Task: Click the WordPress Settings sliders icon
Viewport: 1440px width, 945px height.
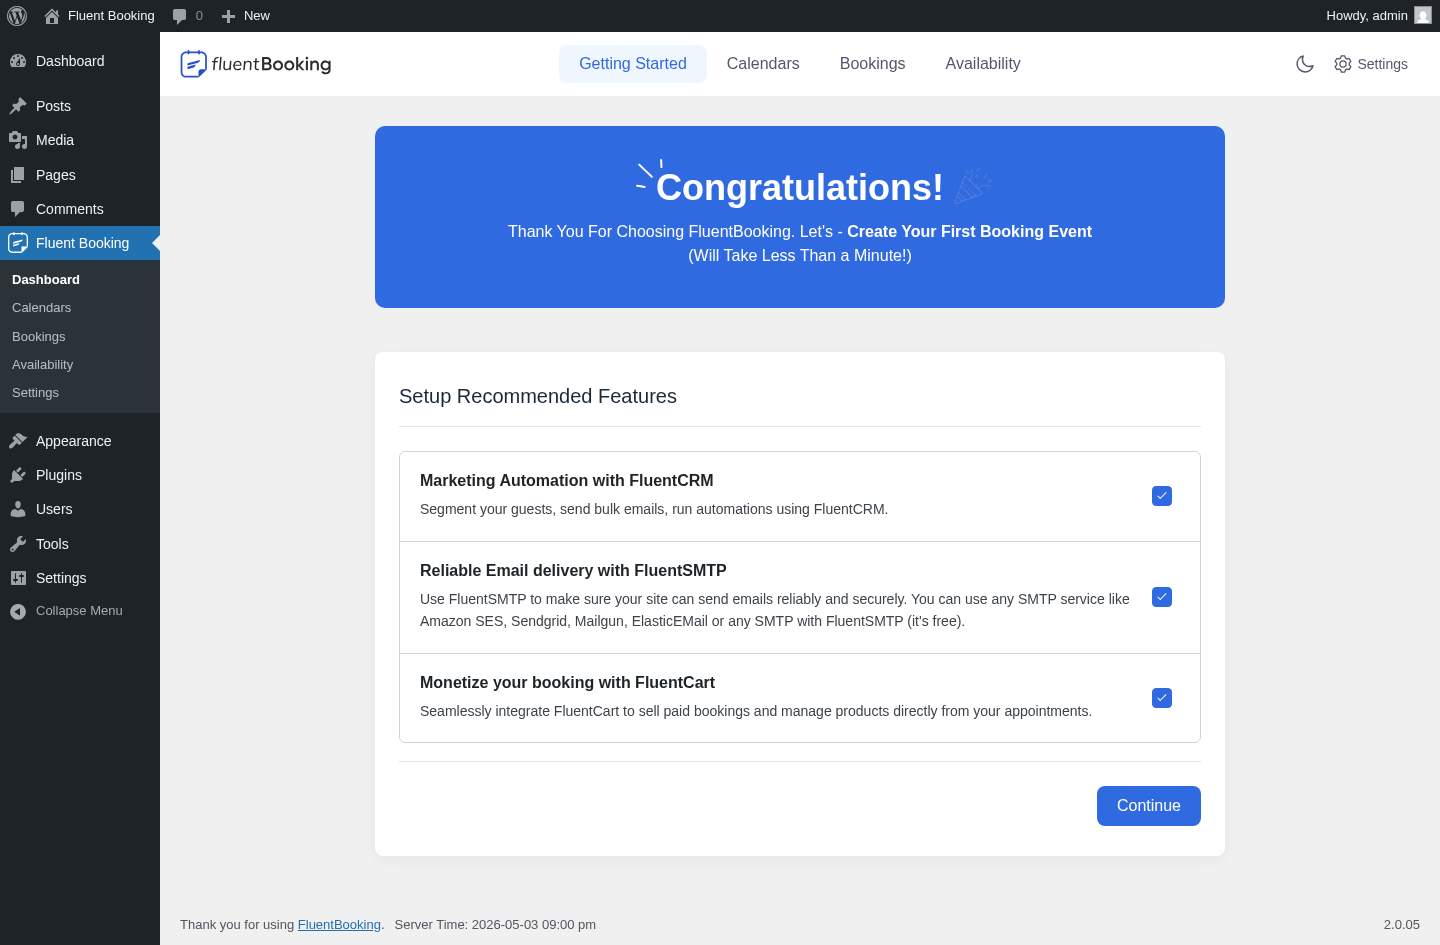Action: [18, 578]
